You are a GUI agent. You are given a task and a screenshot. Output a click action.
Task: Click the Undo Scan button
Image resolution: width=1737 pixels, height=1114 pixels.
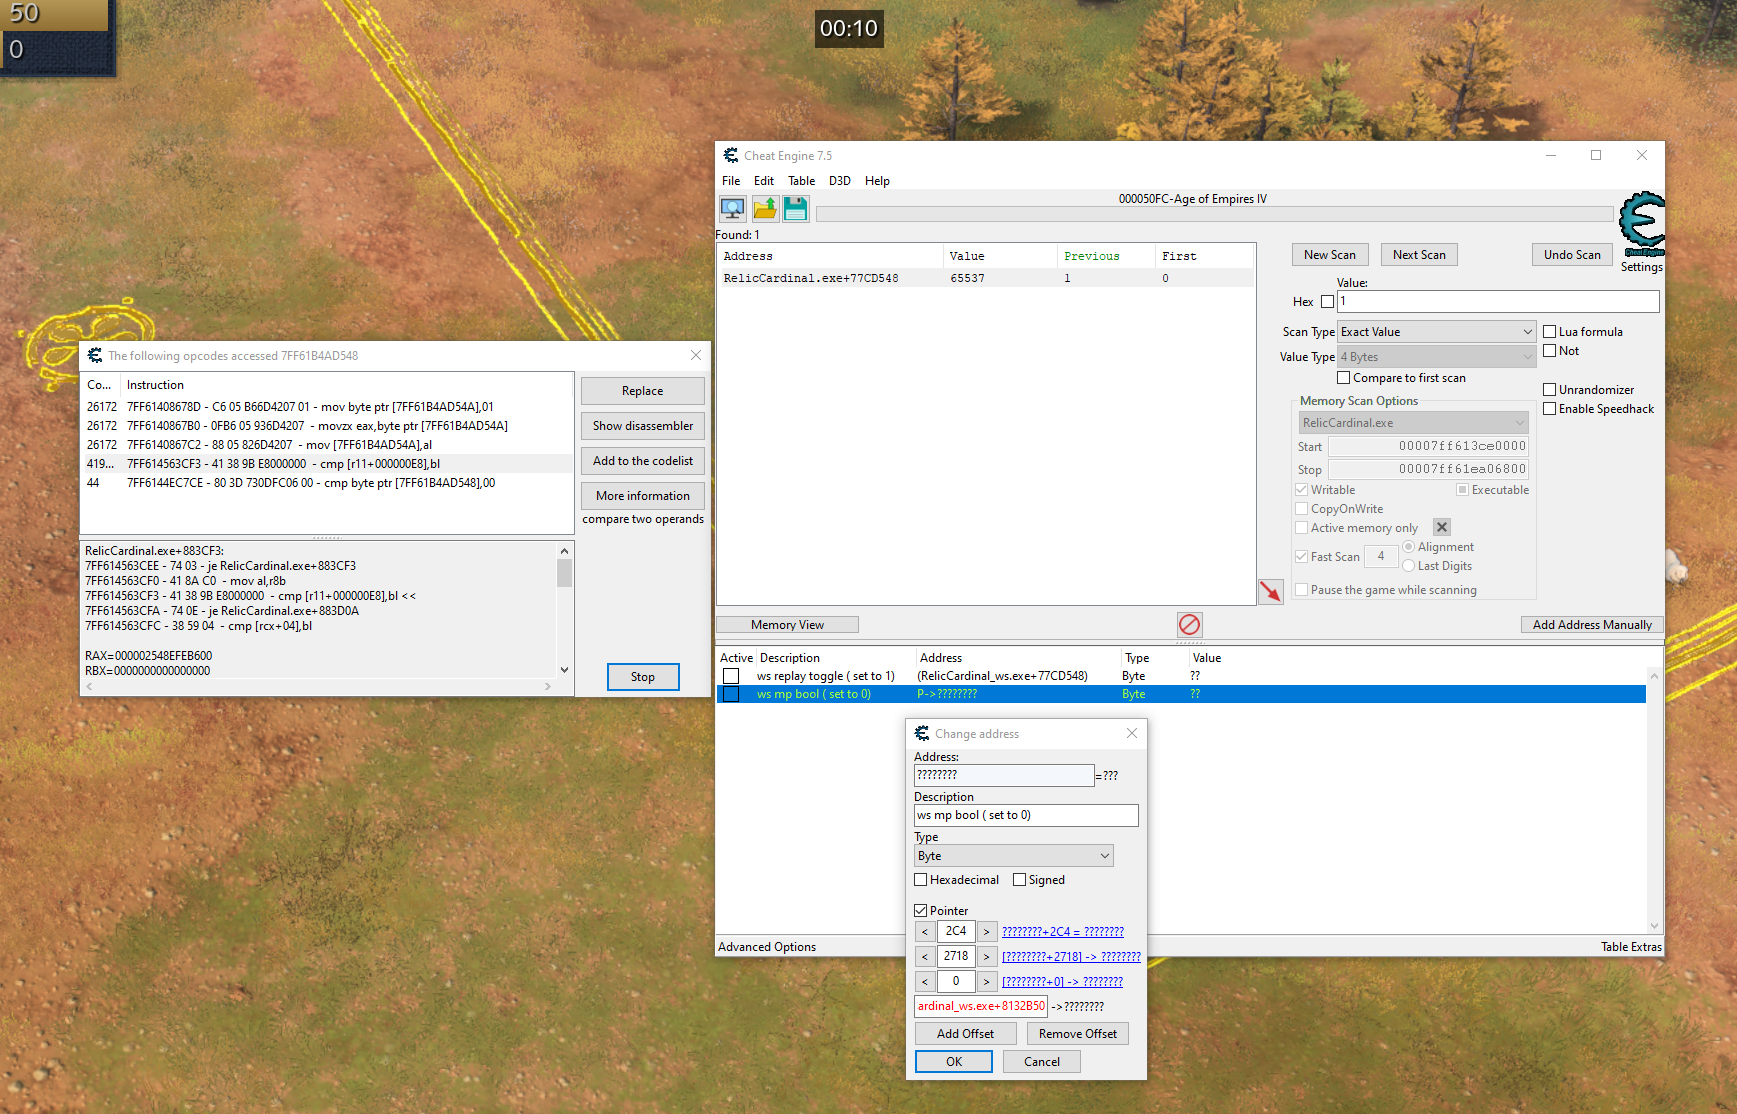1572,255
